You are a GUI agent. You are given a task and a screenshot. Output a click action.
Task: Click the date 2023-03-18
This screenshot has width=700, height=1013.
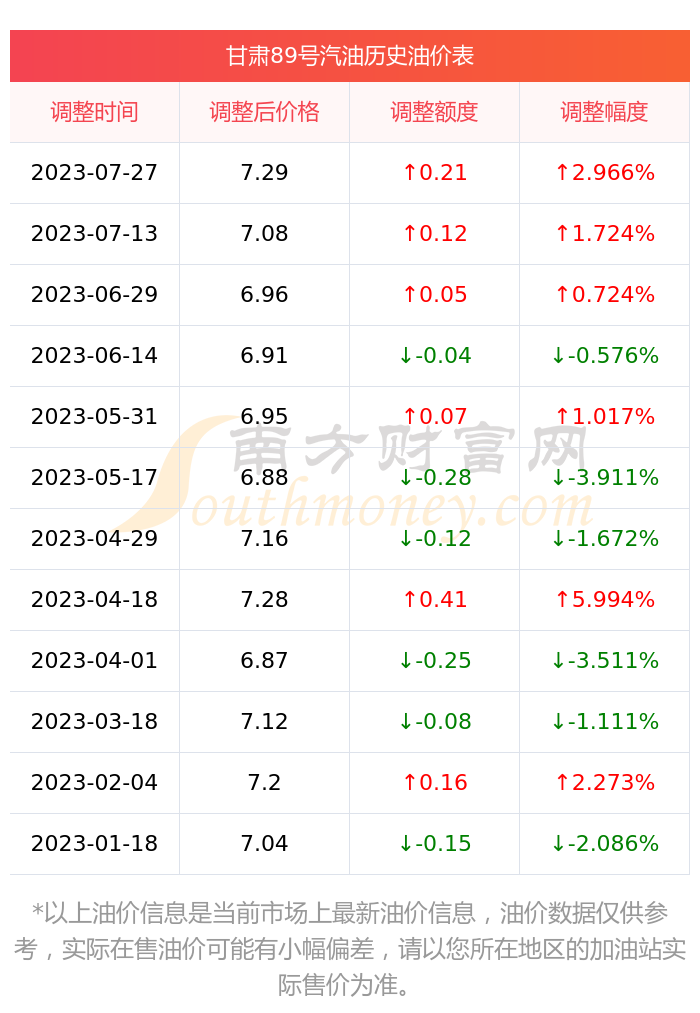tap(94, 722)
